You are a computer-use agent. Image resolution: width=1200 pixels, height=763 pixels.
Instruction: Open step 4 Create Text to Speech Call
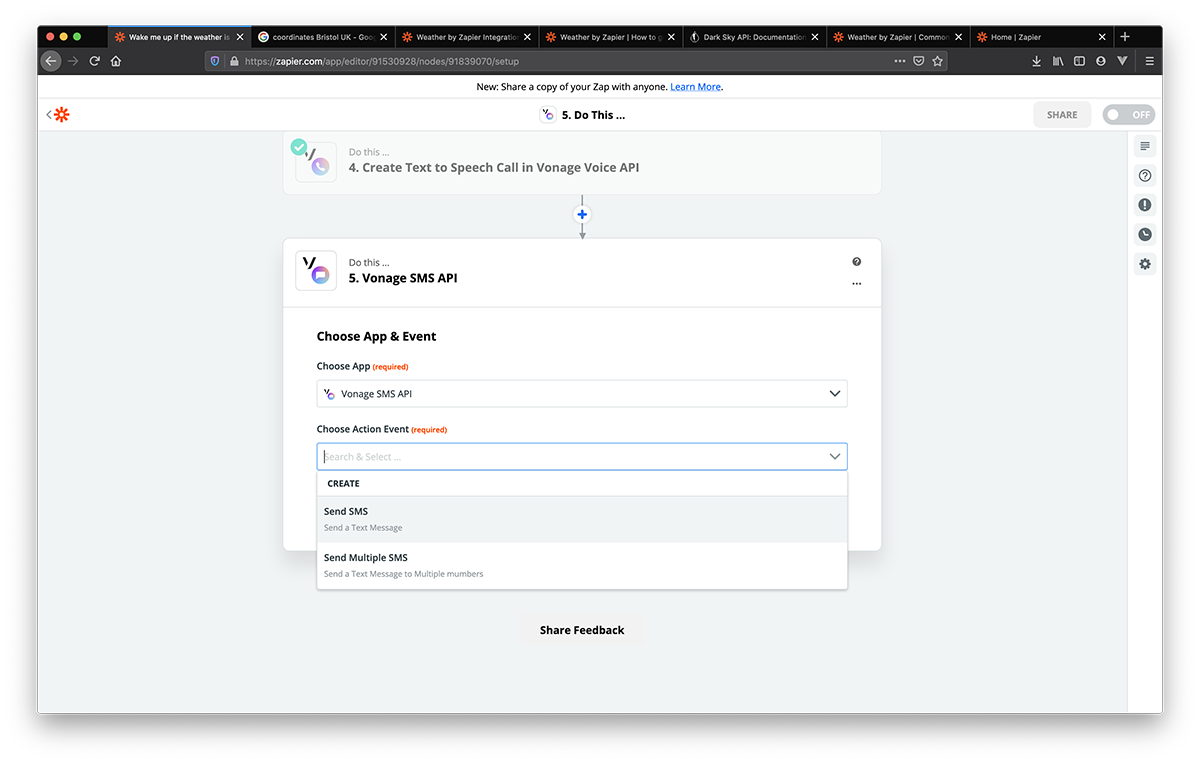click(582, 161)
